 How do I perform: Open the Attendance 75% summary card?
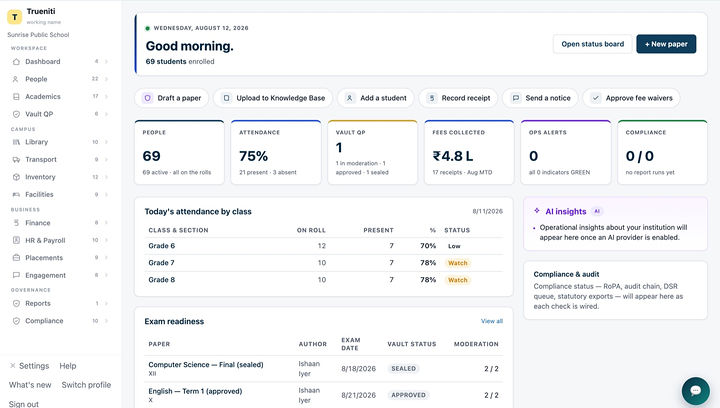276,152
